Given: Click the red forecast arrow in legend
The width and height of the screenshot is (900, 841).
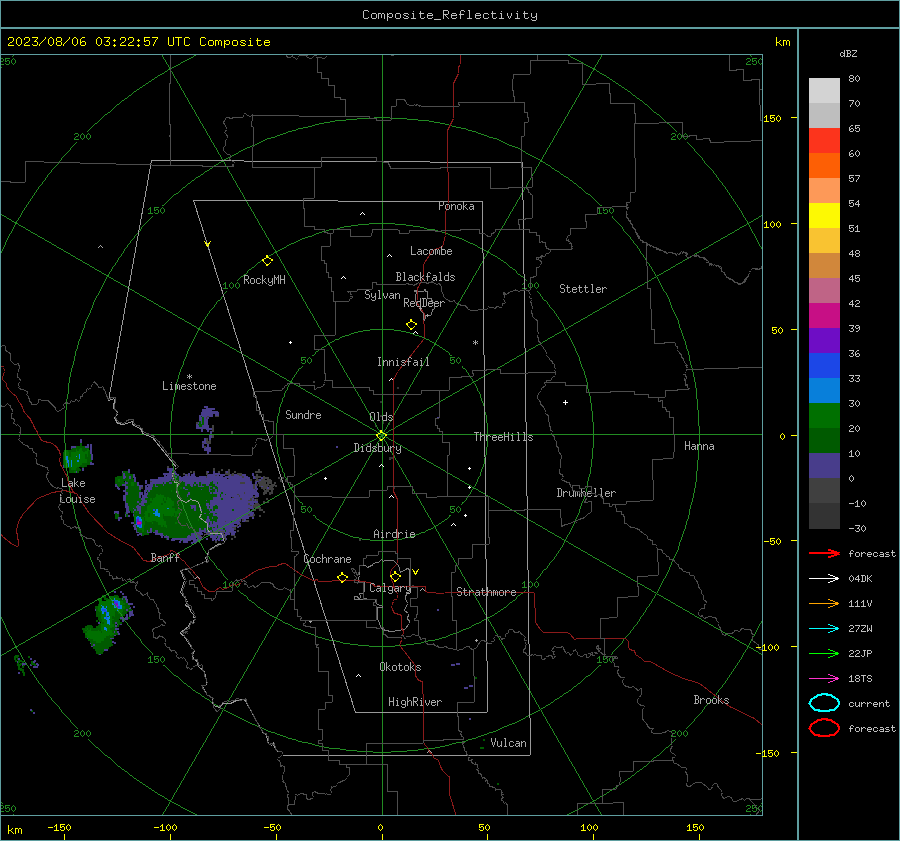Looking at the screenshot, I should [x=824, y=553].
